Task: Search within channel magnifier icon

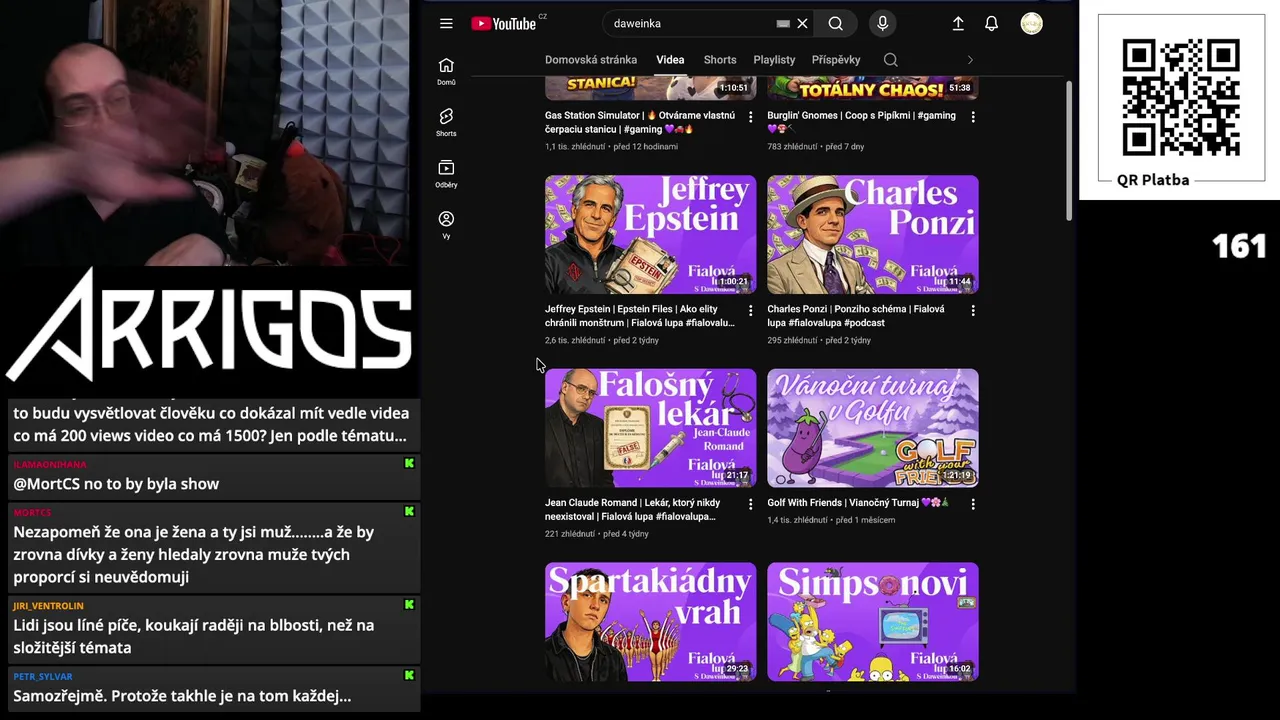Action: [890, 60]
